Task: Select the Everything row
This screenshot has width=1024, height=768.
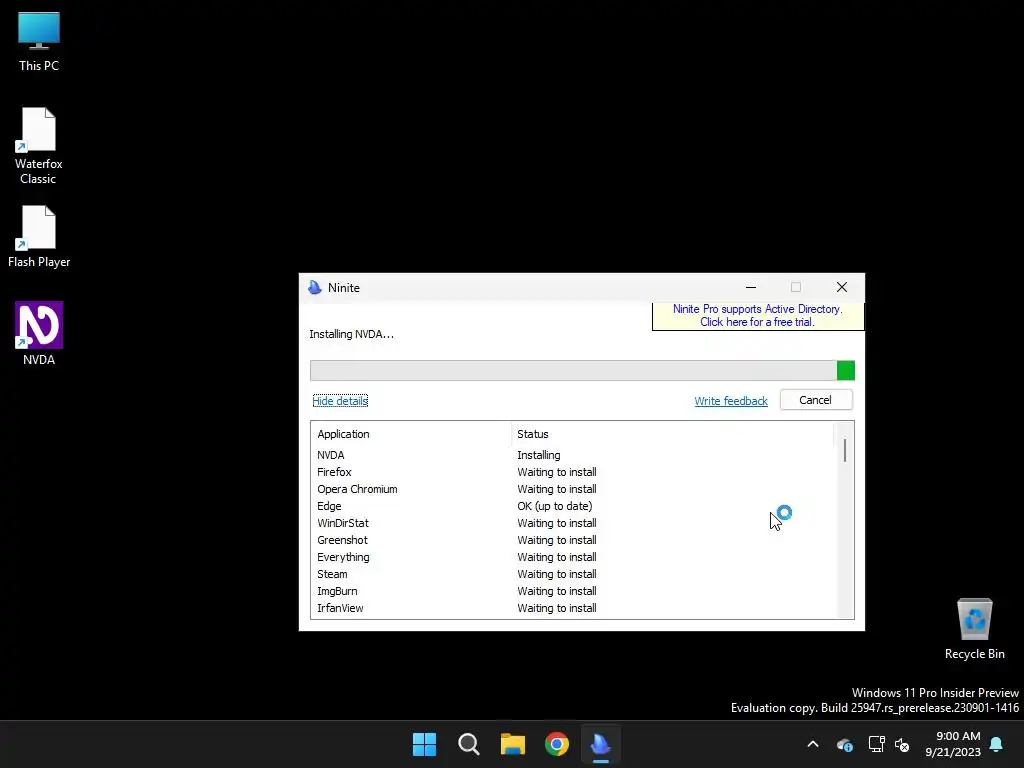Action: pos(573,556)
